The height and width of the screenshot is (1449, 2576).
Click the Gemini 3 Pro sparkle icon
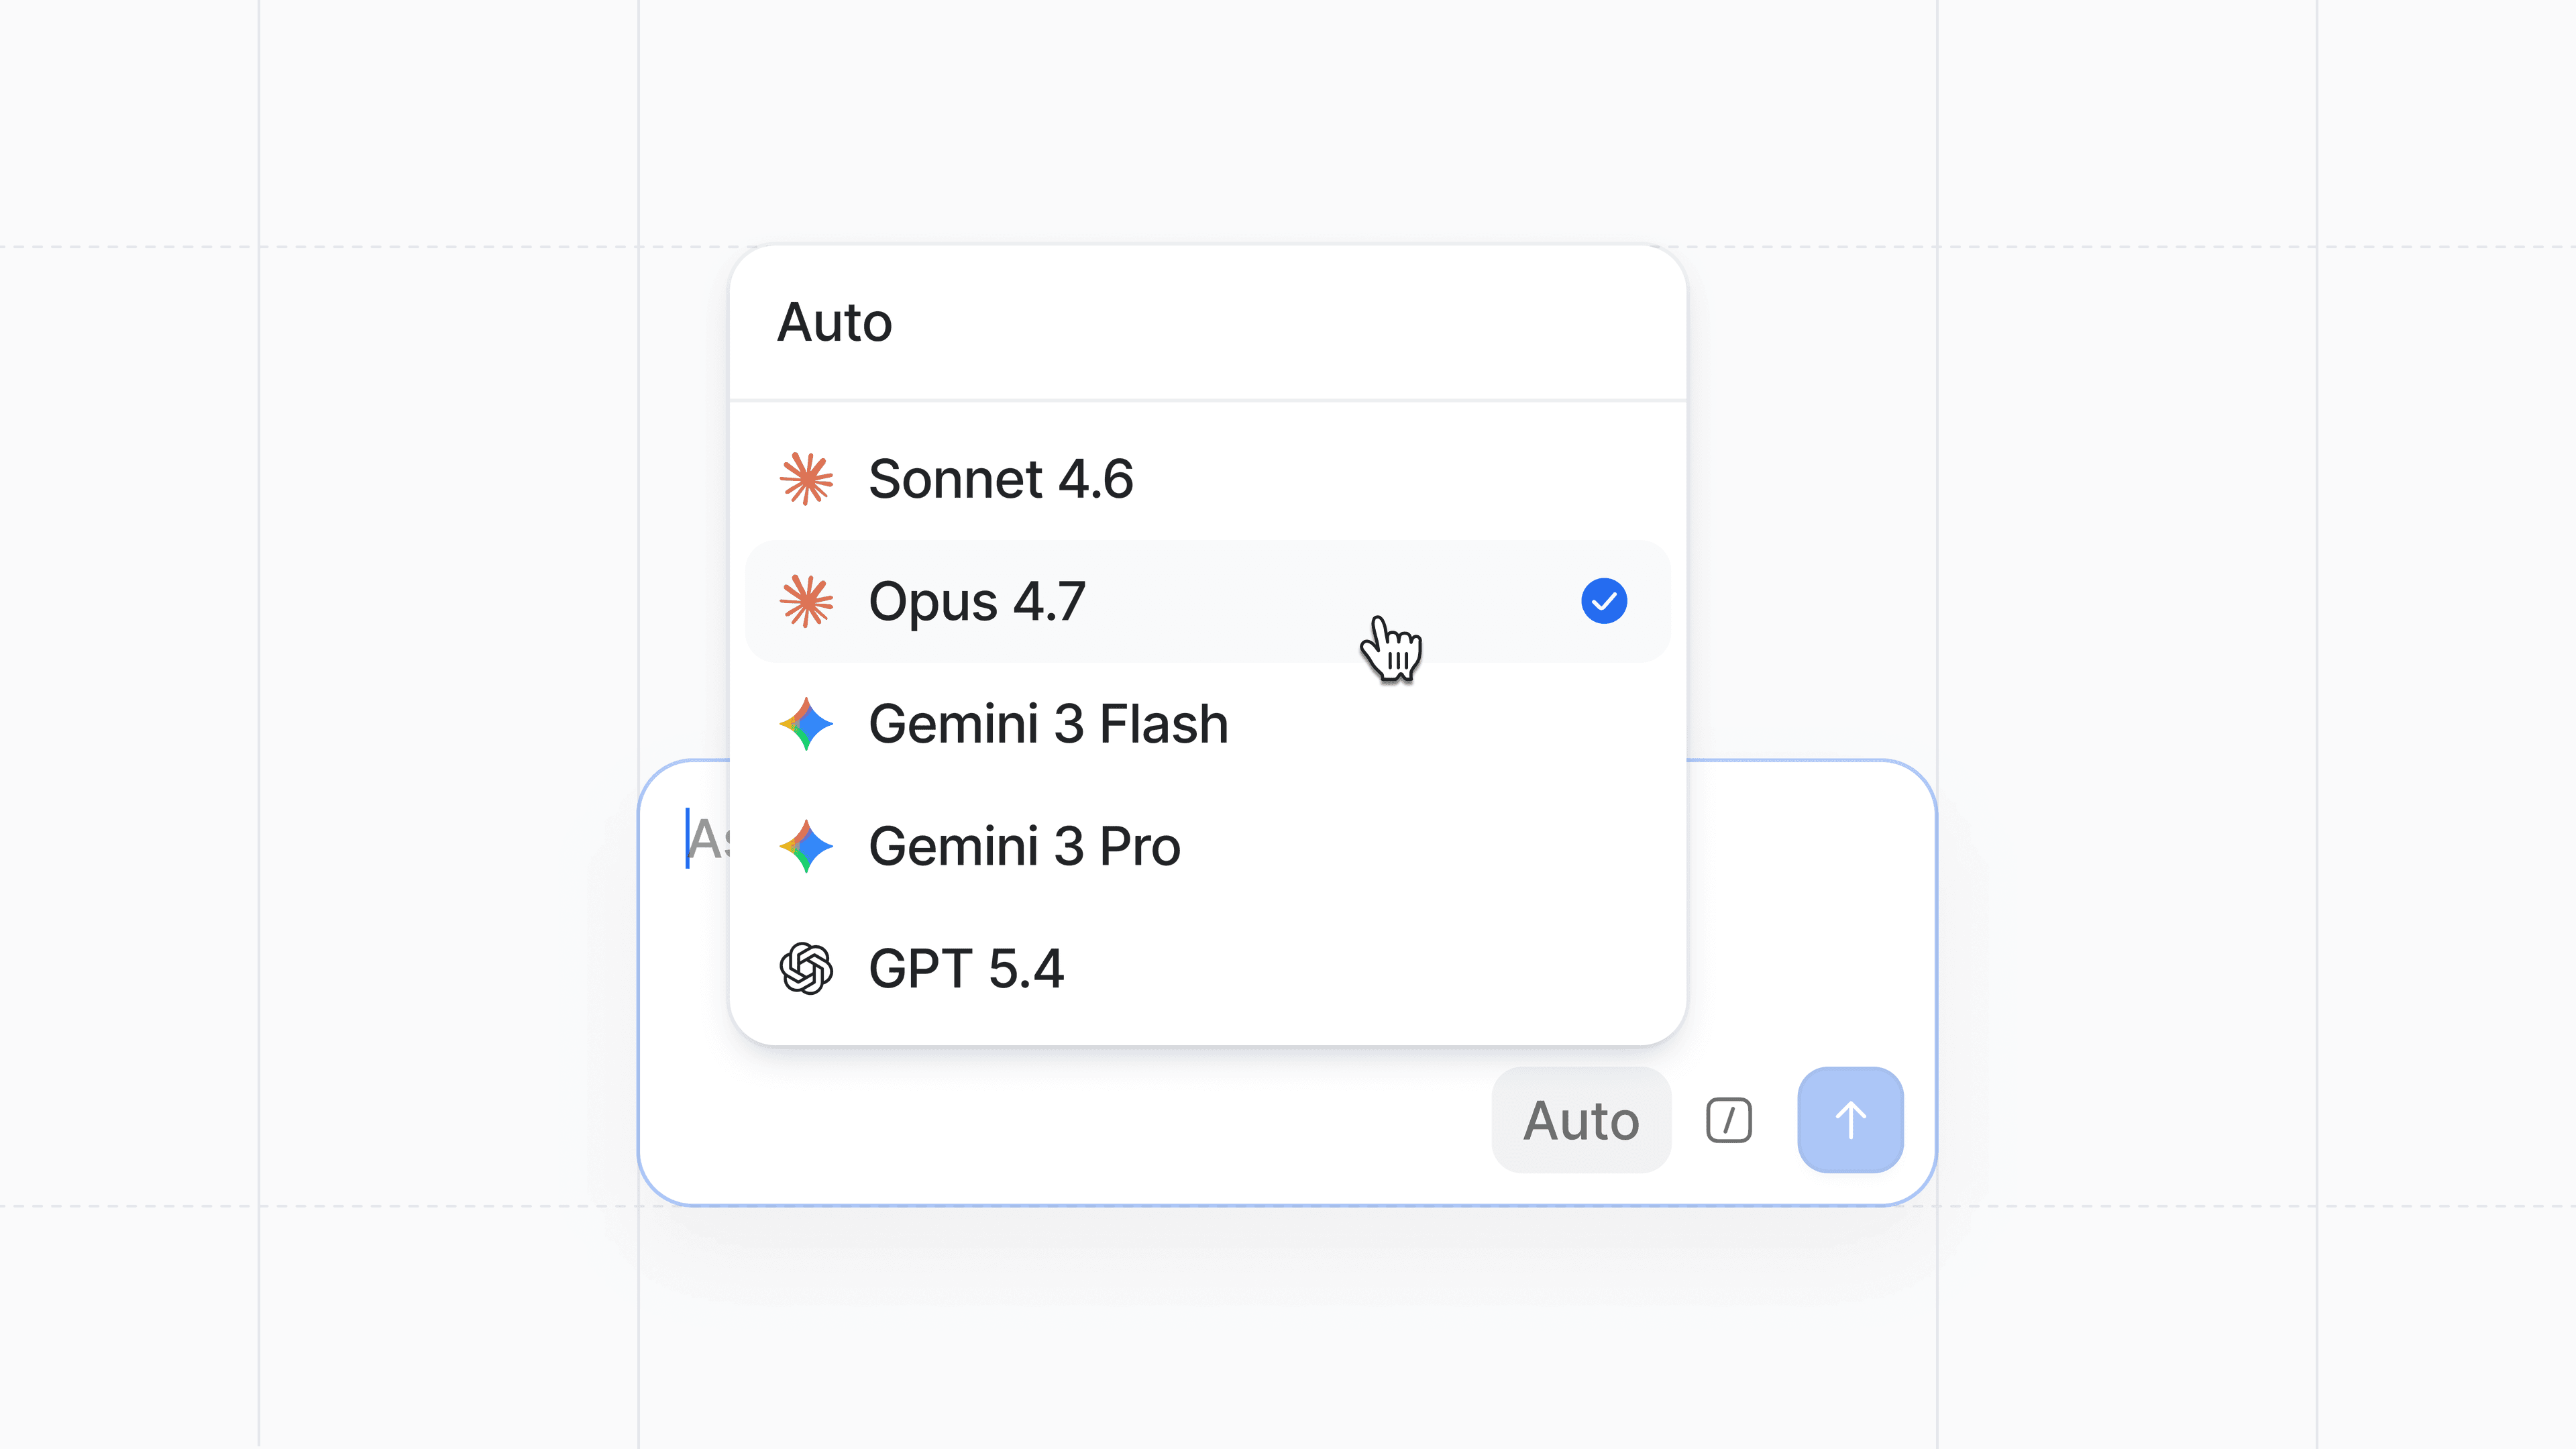(x=805, y=846)
